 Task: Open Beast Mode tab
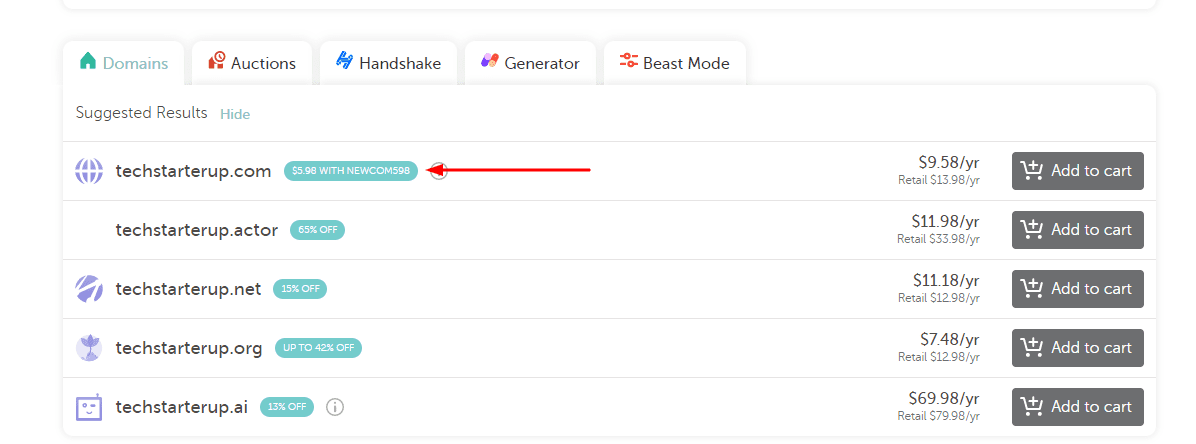[675, 63]
